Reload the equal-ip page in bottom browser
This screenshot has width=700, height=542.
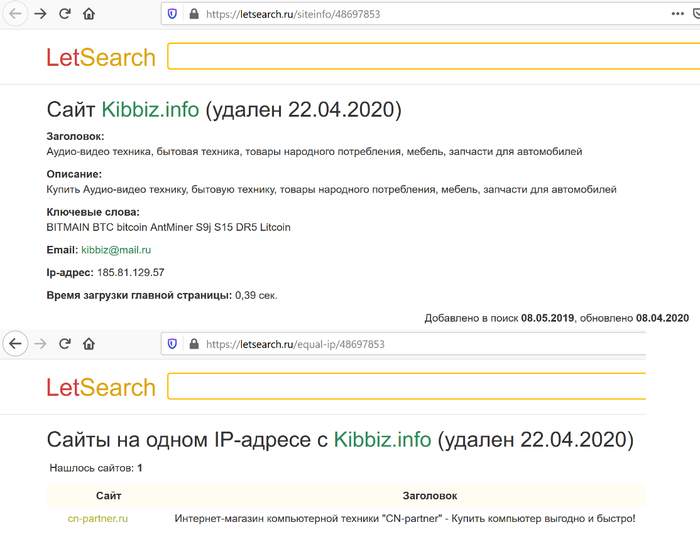(65, 344)
